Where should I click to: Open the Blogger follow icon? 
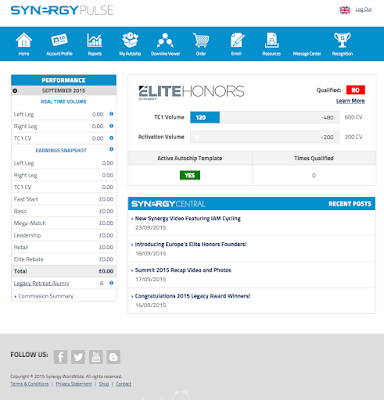[x=113, y=357]
